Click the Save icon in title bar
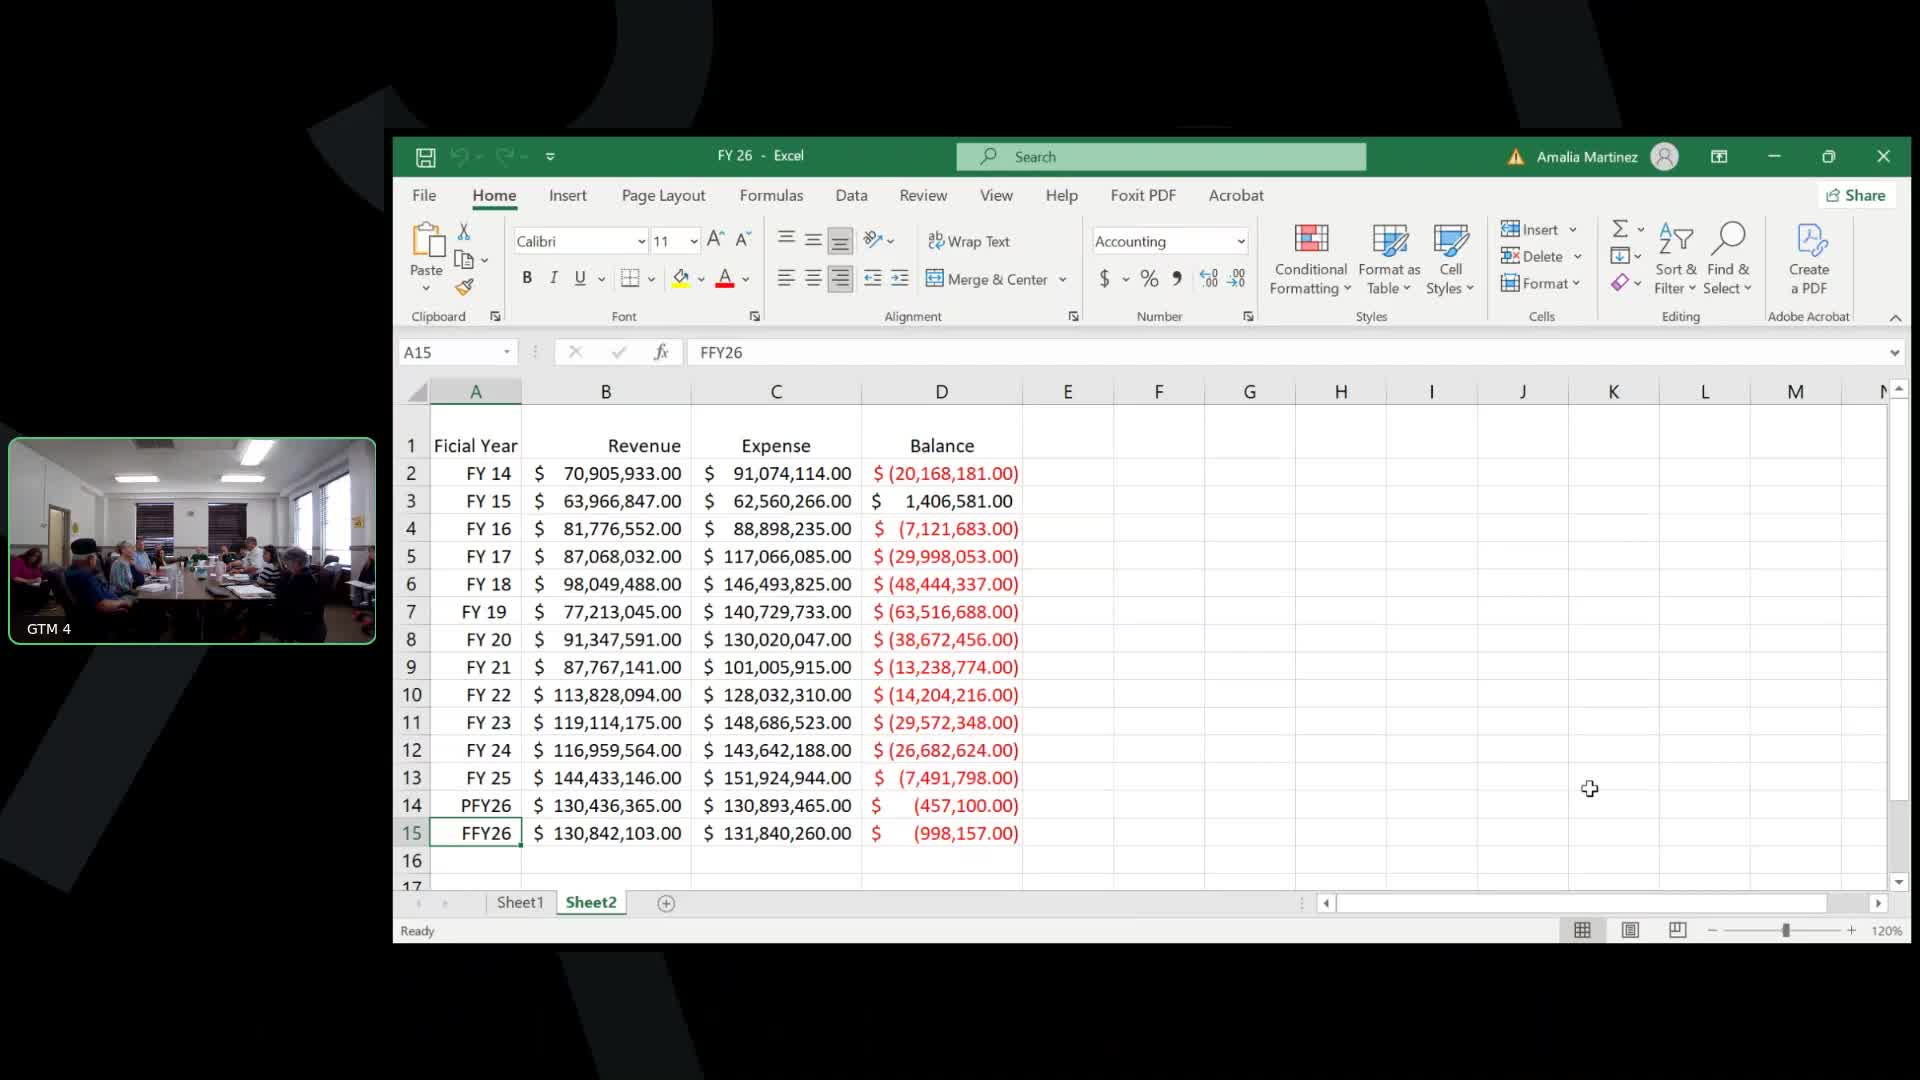This screenshot has height=1080, width=1920. [426, 157]
